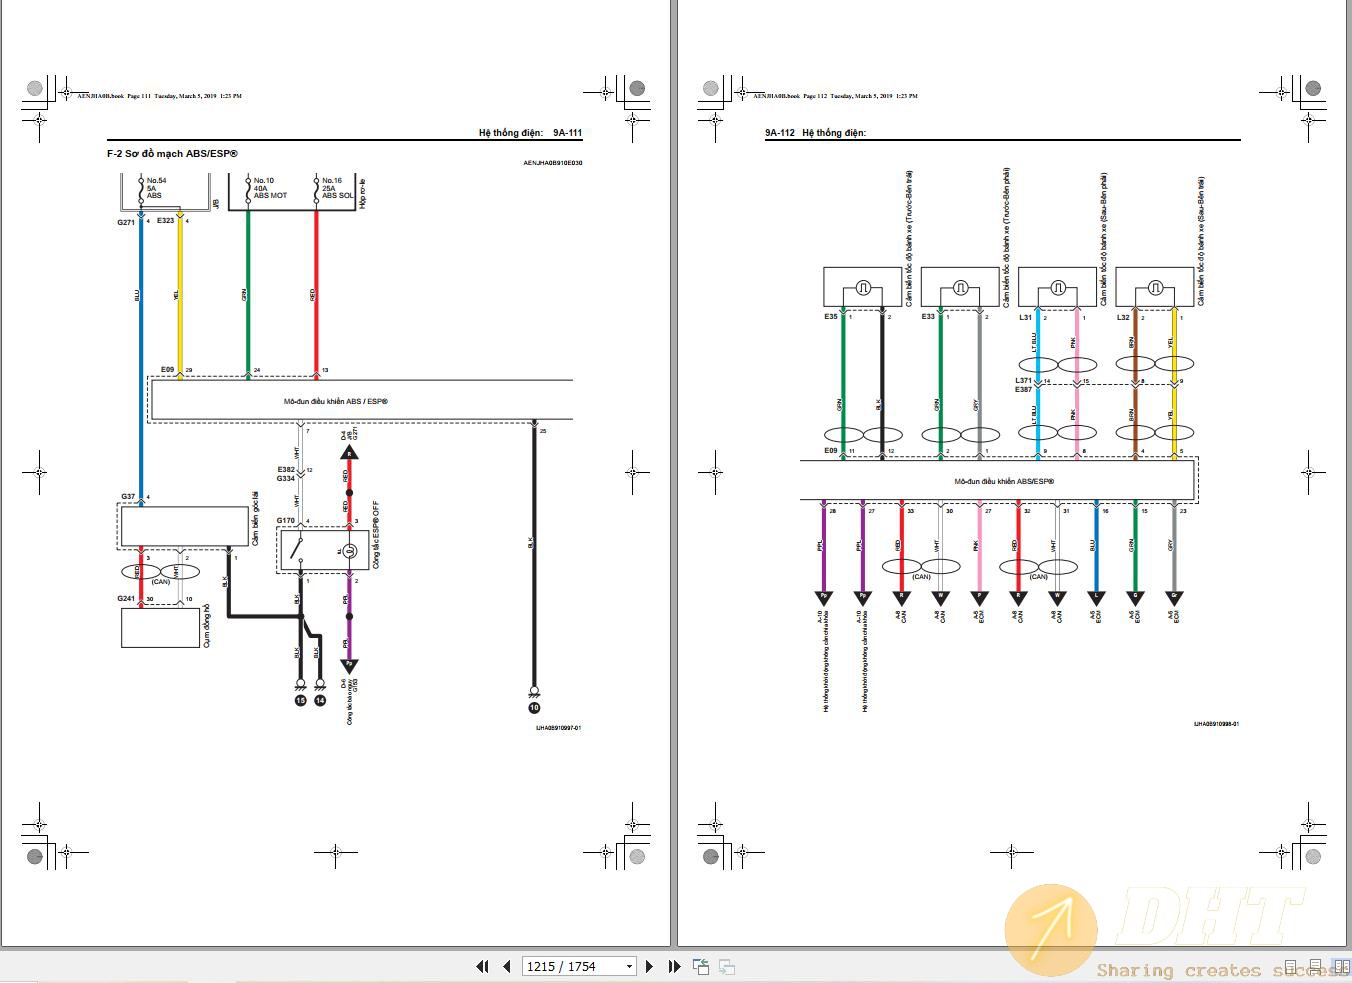
Task: Go to the next page
Action: click(x=649, y=966)
